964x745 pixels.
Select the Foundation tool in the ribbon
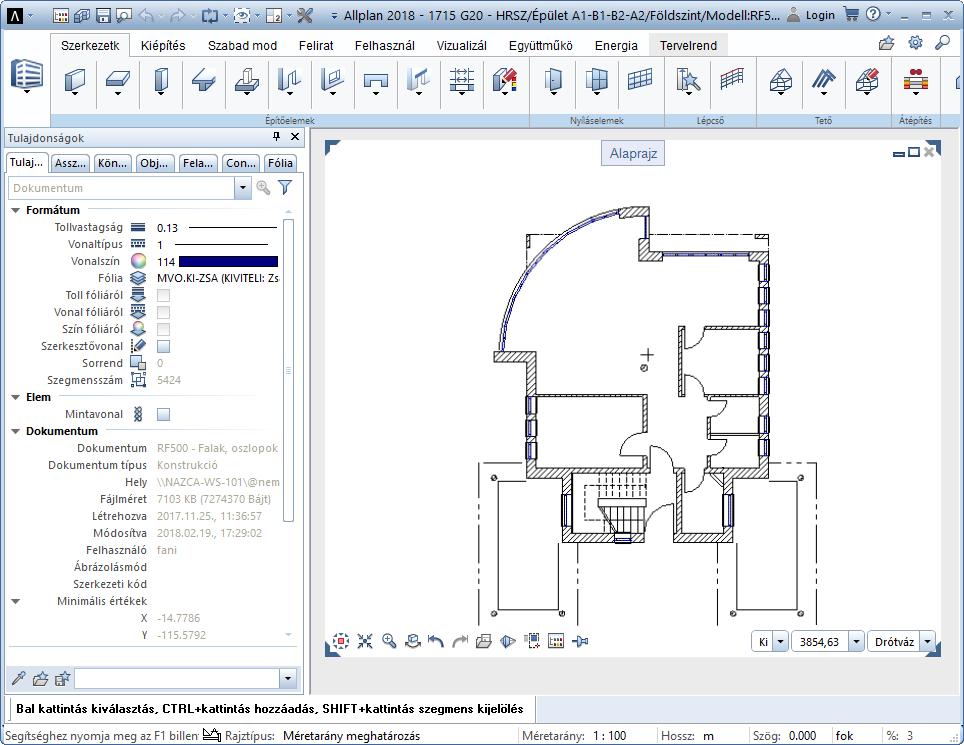(247, 81)
